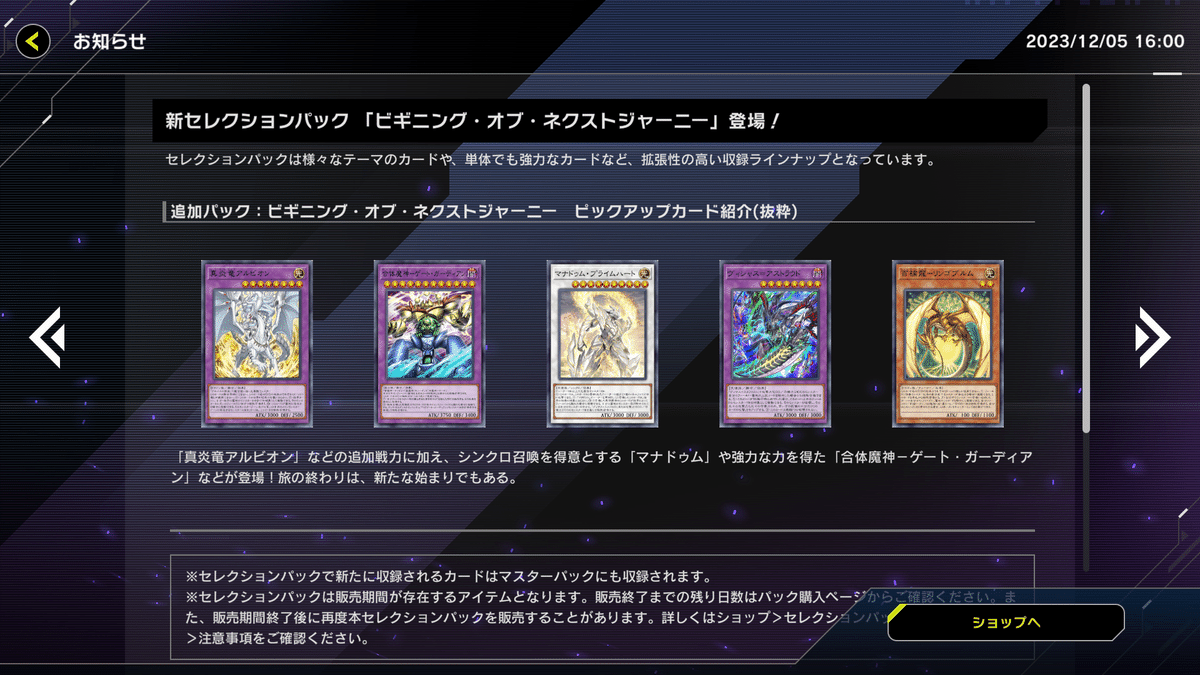Go back using the yellow arrow icon
Image resolution: width=1200 pixels, height=675 pixels.
pos(33,41)
